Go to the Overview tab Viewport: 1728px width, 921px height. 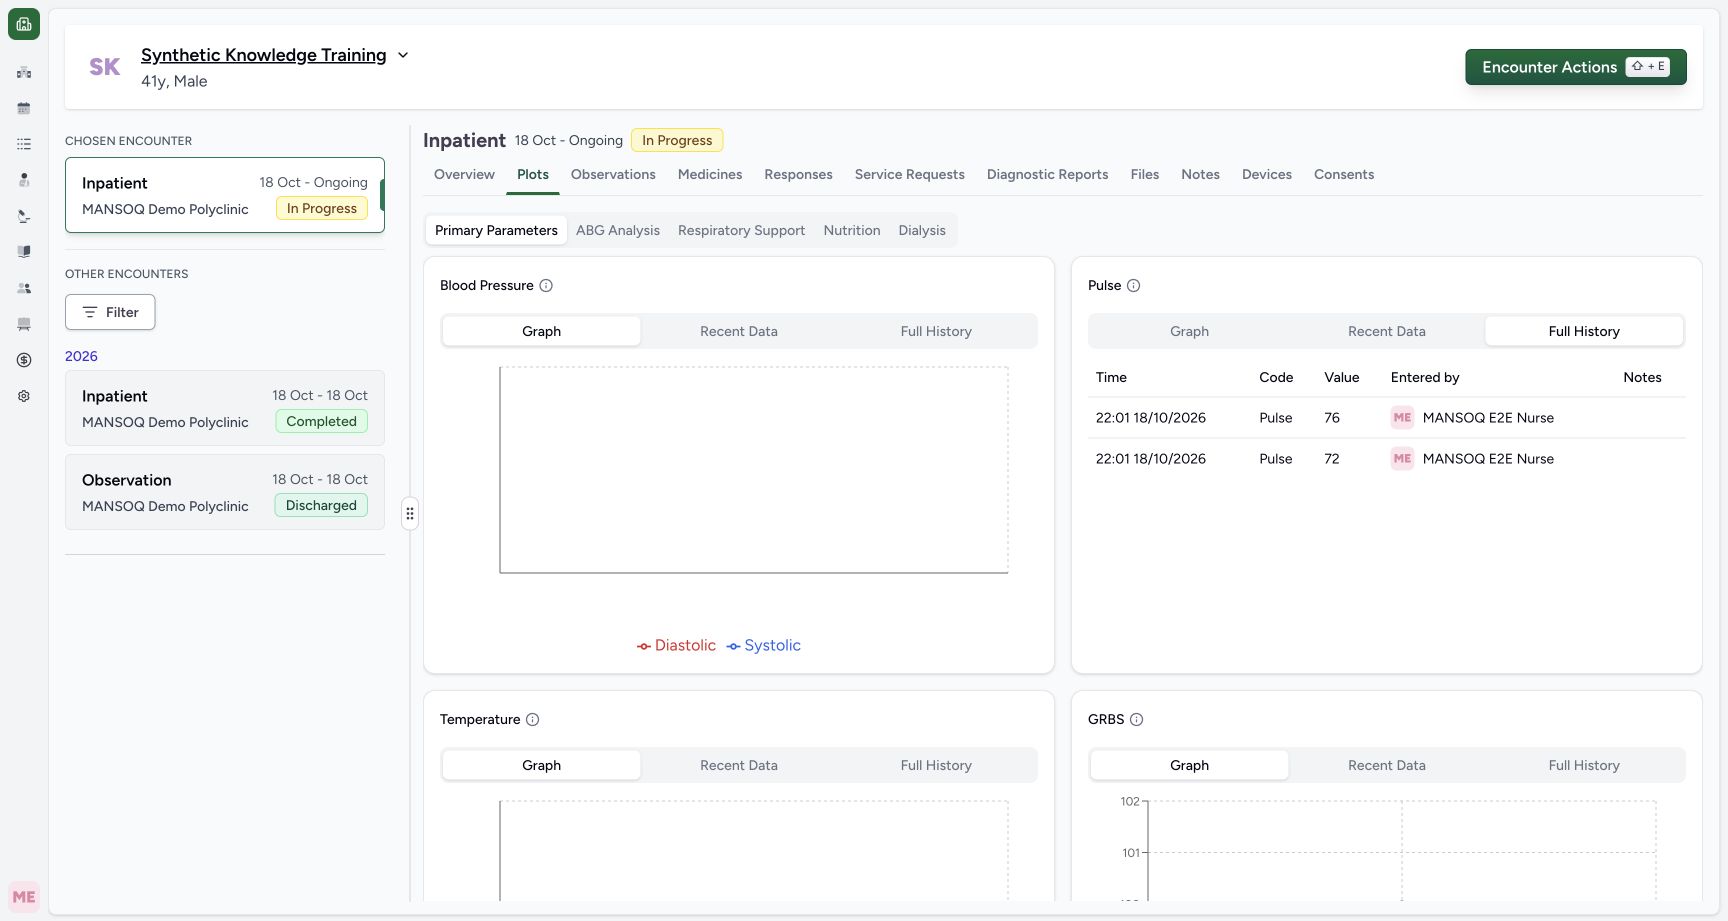tap(464, 174)
